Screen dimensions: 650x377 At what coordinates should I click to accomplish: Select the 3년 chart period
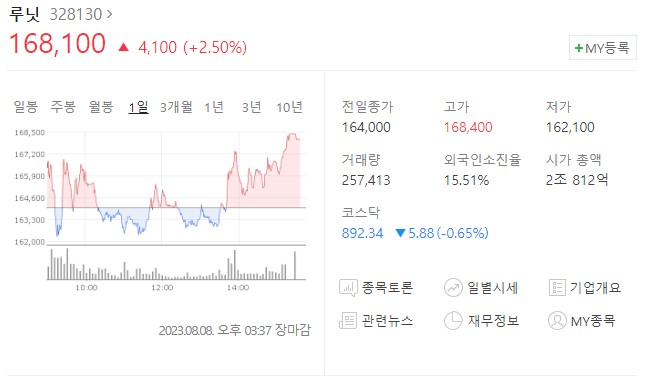252,107
